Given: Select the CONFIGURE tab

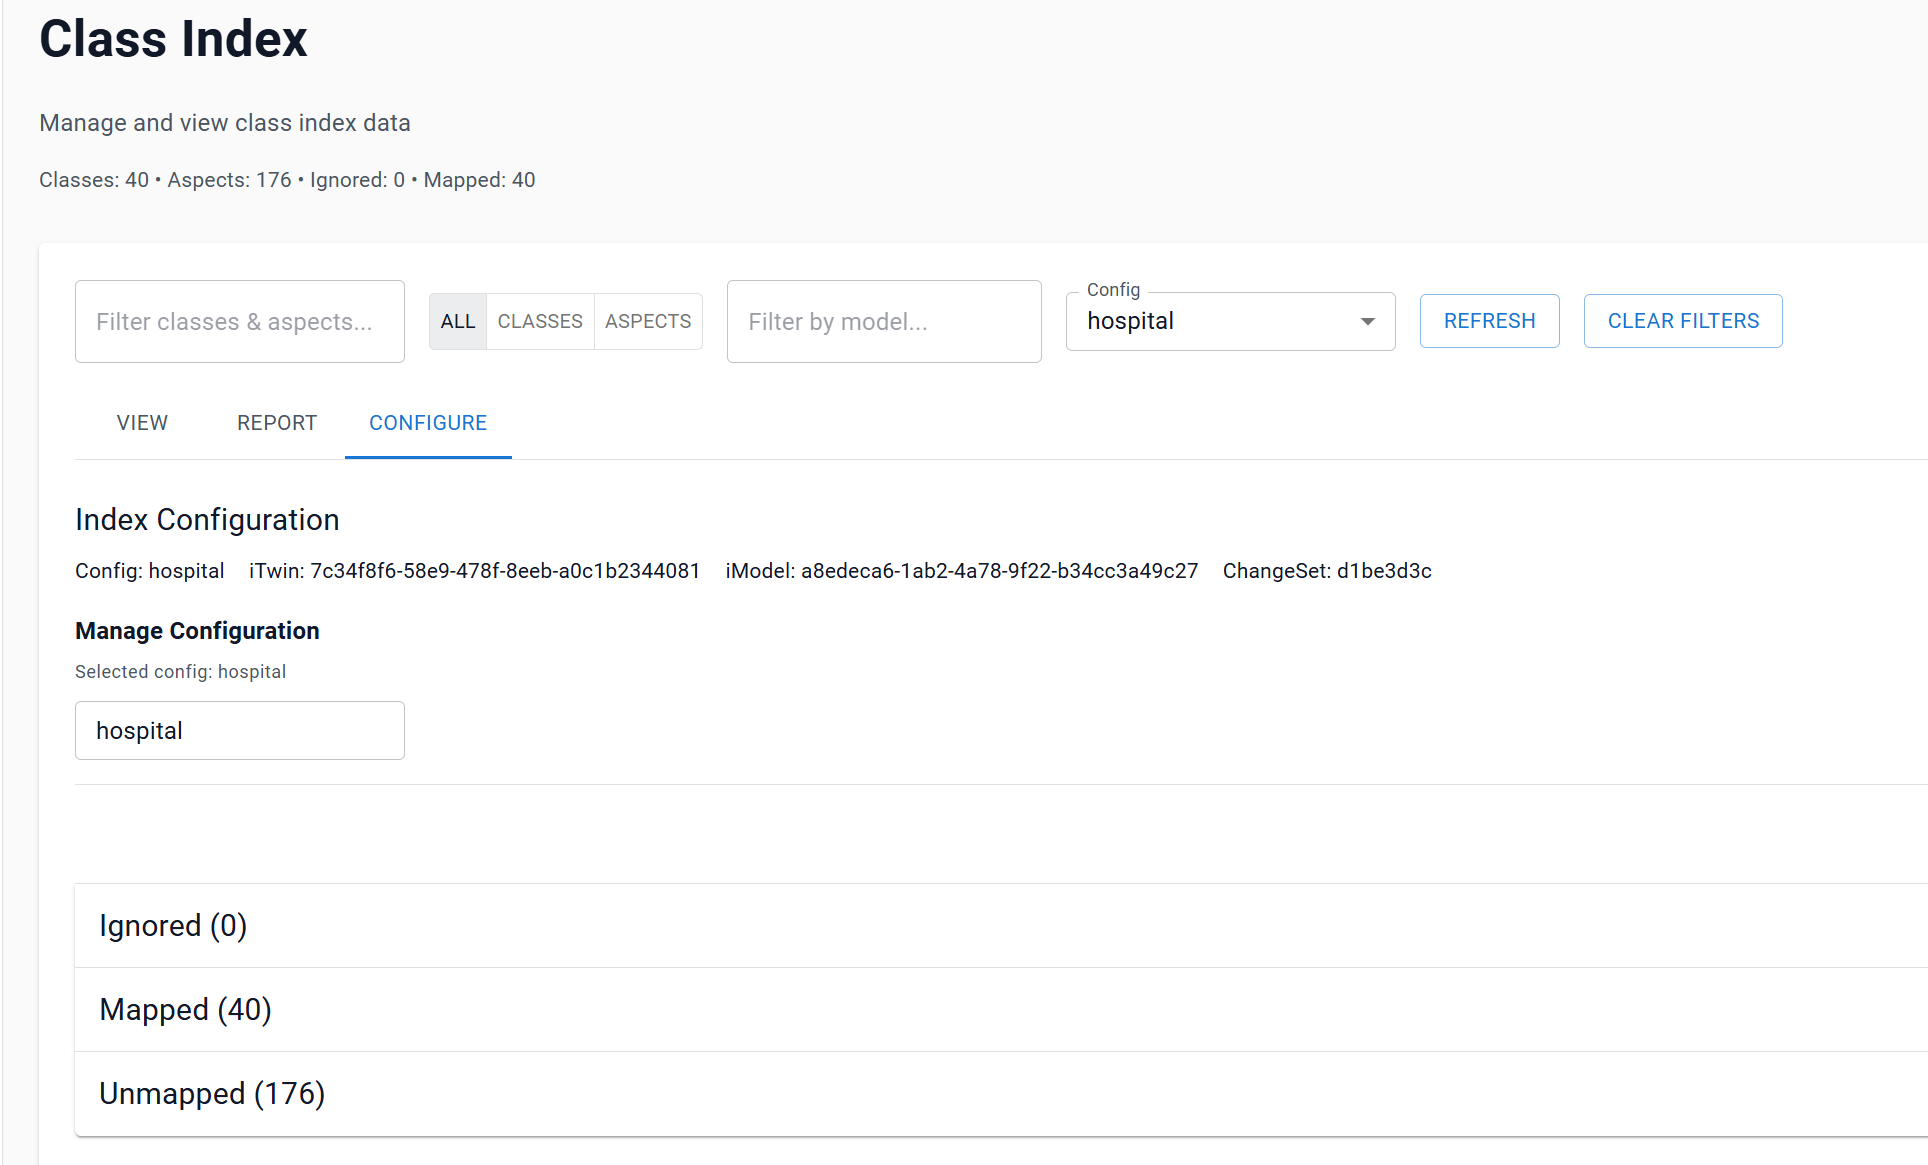Looking at the screenshot, I should [x=428, y=423].
